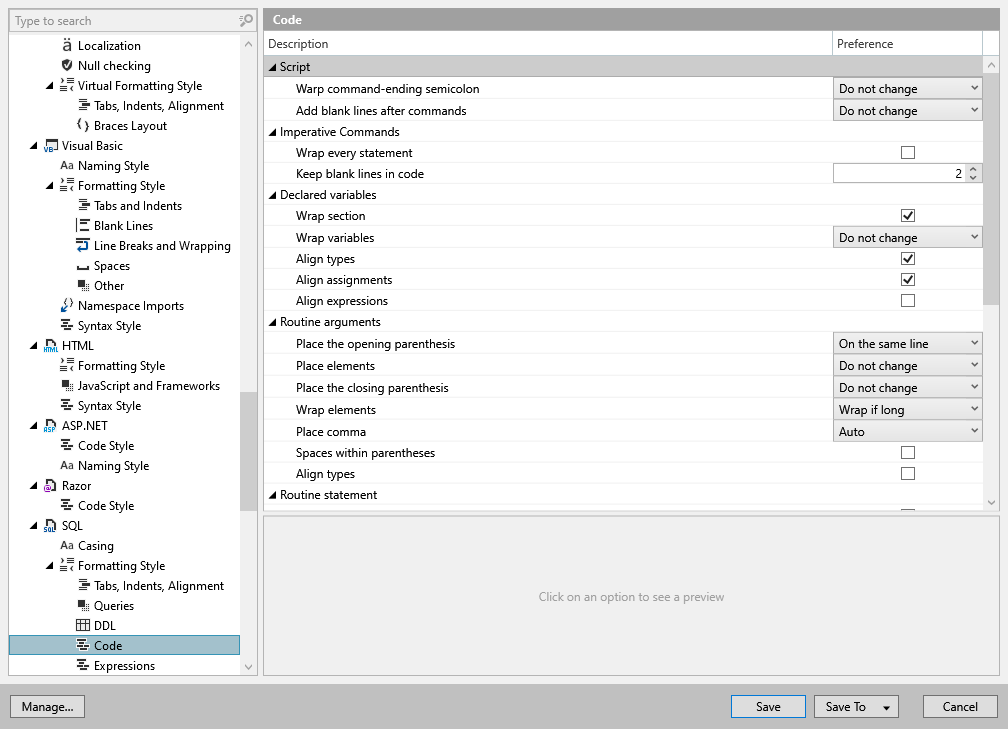Collapse the HTML tree node

[x=33, y=346]
